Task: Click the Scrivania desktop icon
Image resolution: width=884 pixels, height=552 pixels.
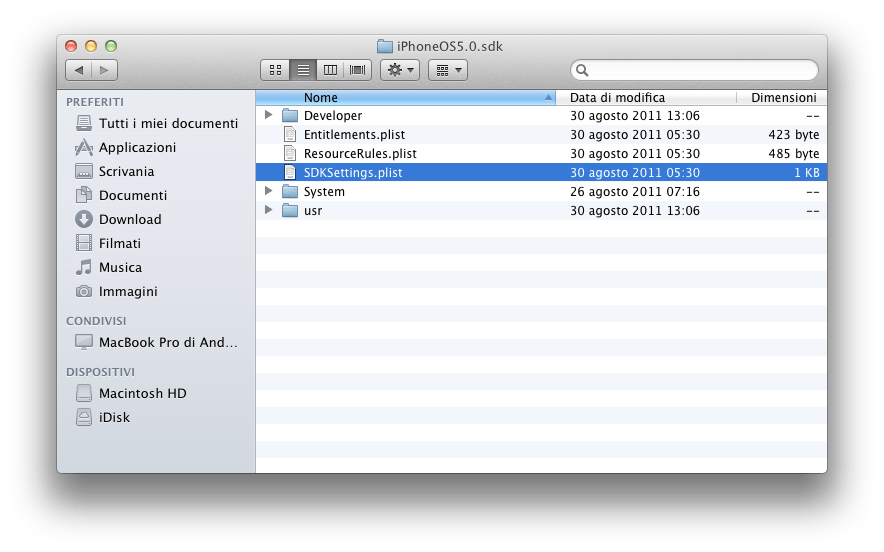Action: tap(84, 171)
